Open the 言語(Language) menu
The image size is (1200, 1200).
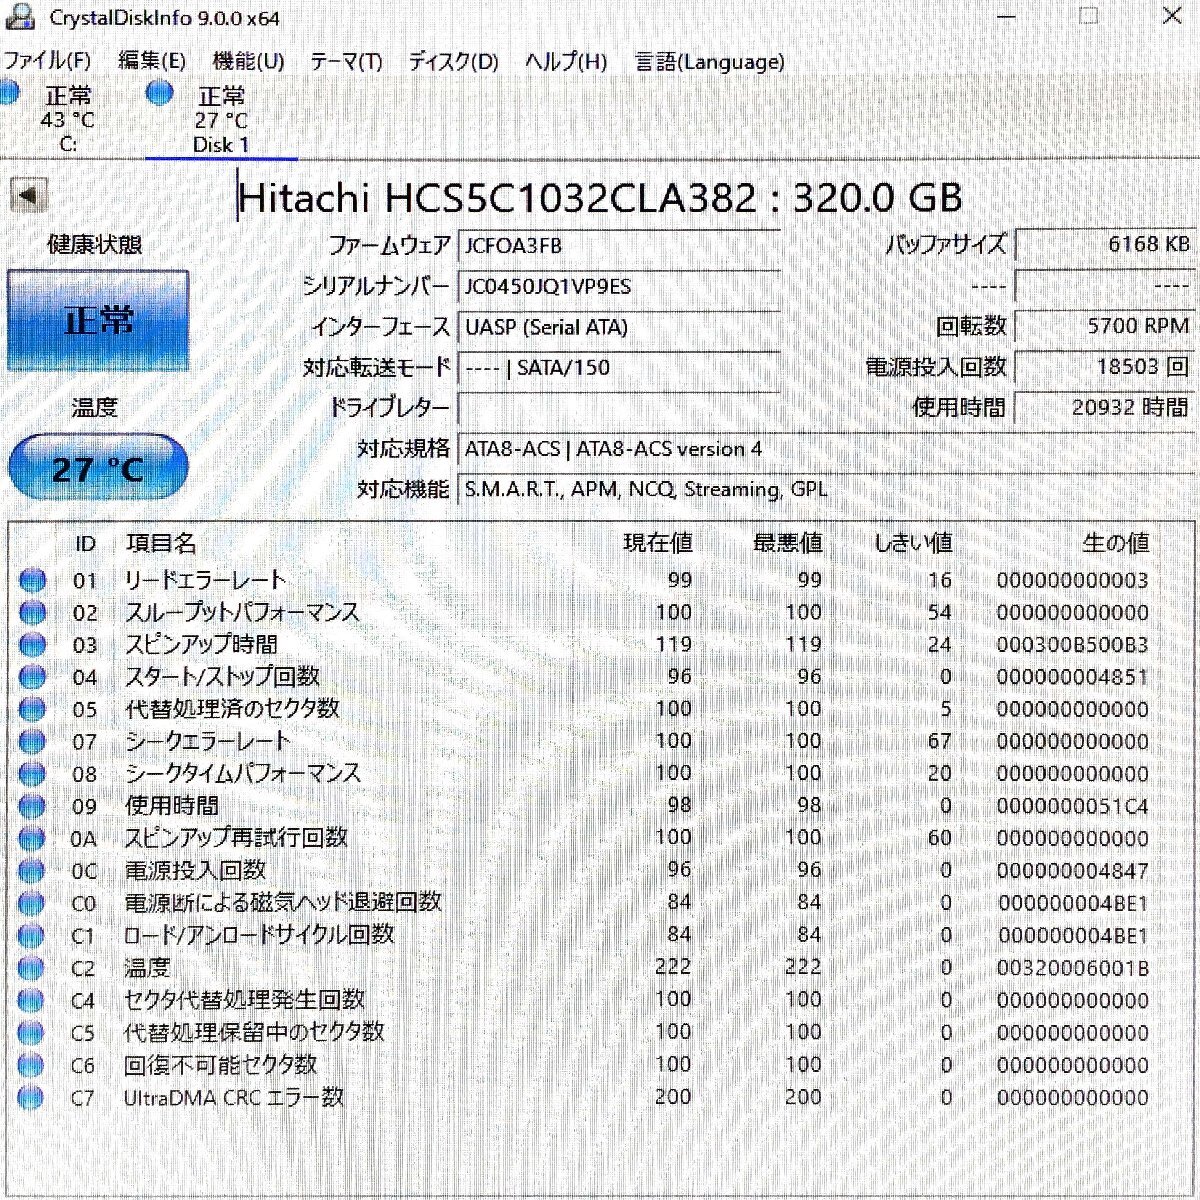706,61
